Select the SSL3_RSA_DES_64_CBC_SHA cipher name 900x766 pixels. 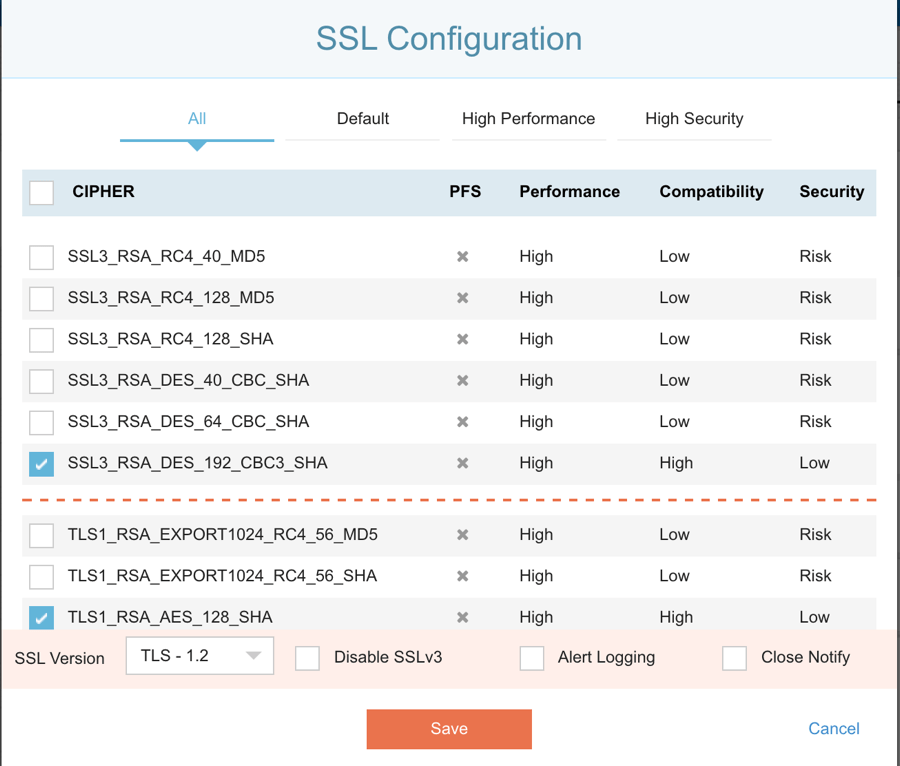(188, 422)
